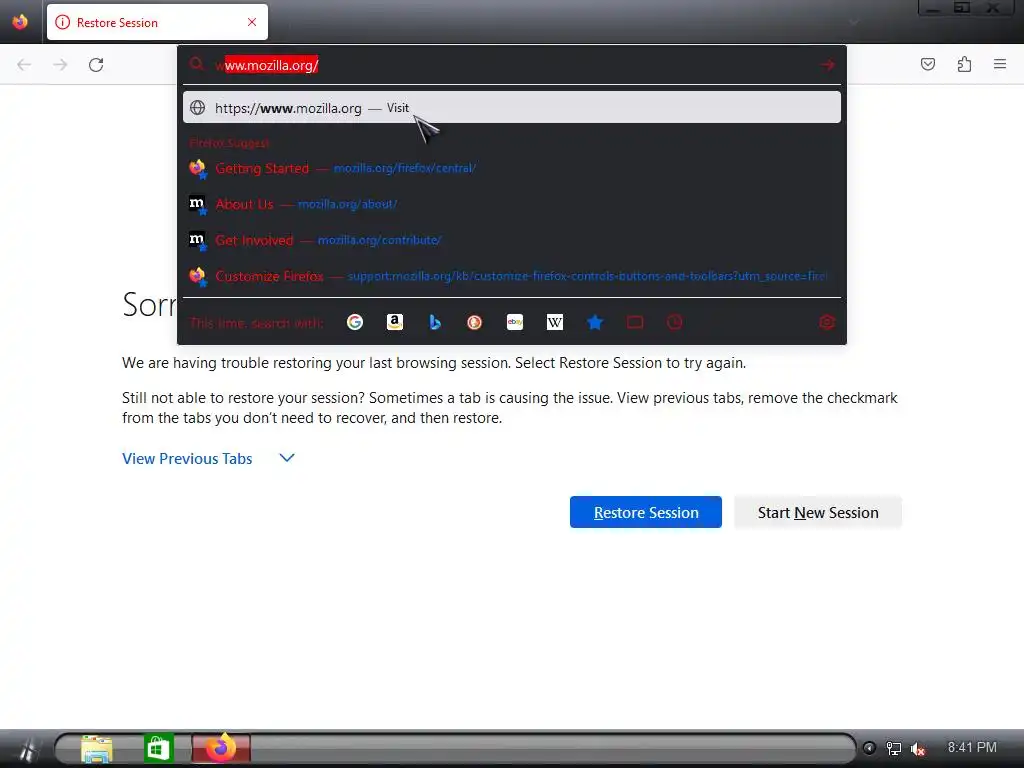
Task: Open the Customize Firefox suggestion
Action: (512, 276)
